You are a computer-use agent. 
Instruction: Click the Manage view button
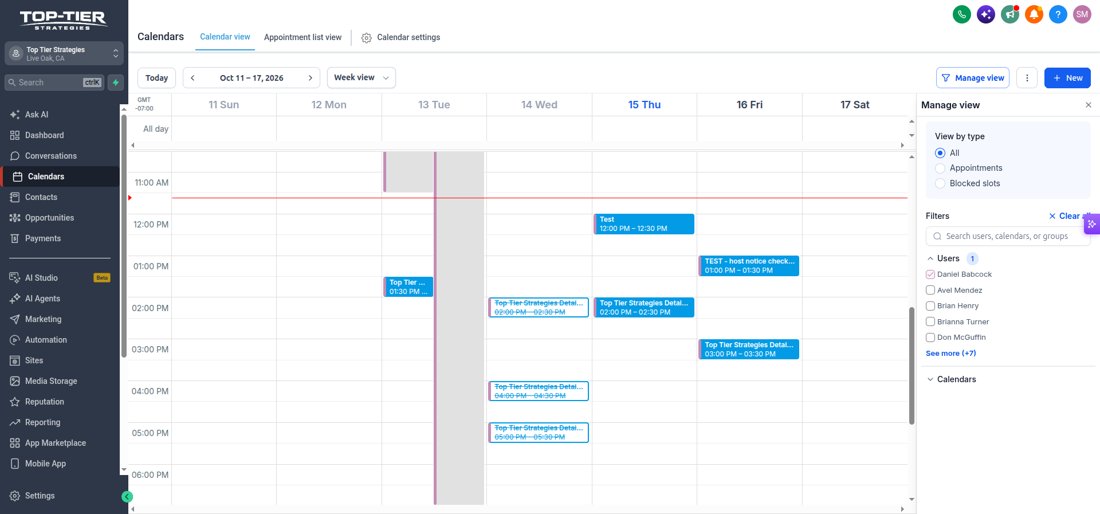click(972, 78)
